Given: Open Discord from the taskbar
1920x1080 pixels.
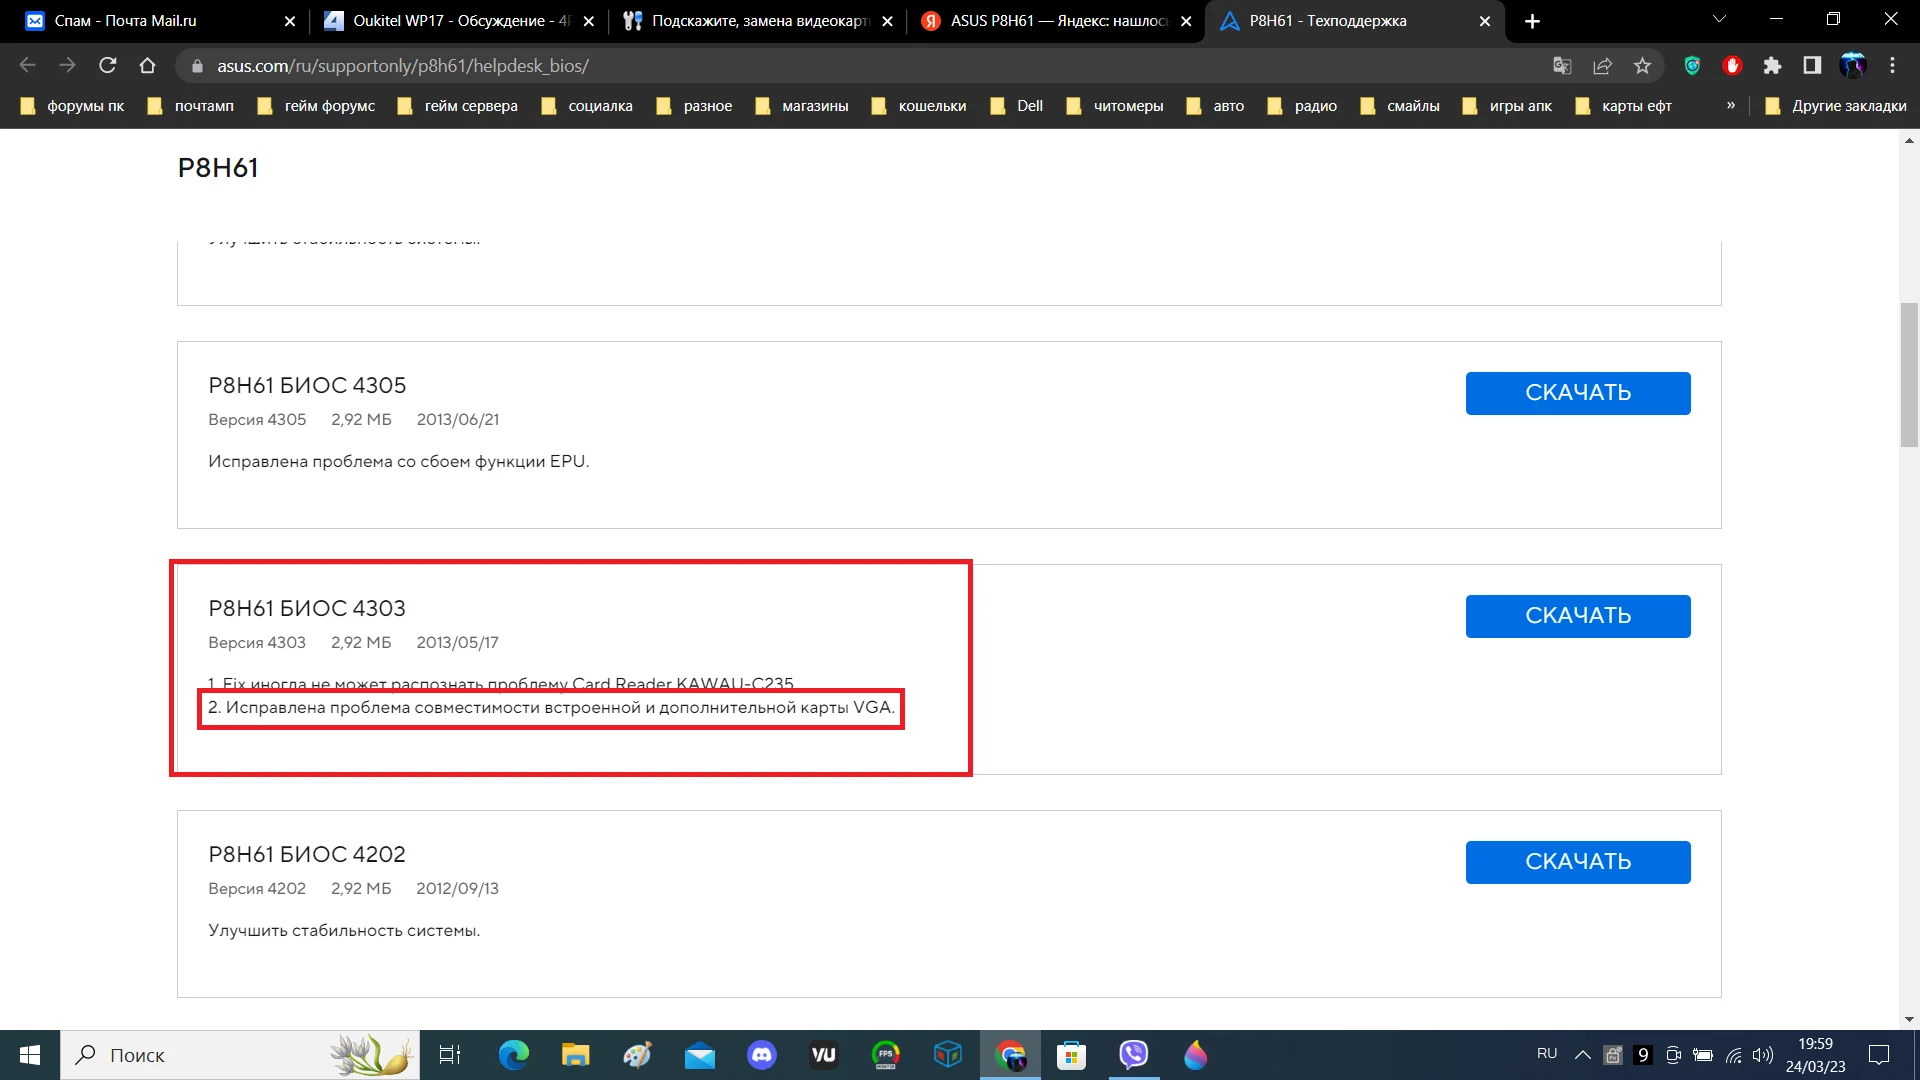Looking at the screenshot, I should point(762,1055).
